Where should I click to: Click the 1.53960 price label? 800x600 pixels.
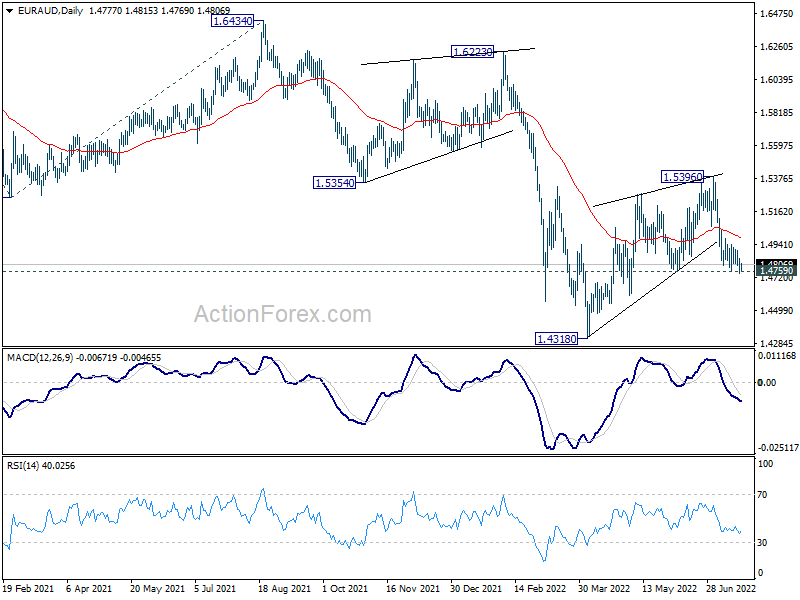tap(682, 177)
